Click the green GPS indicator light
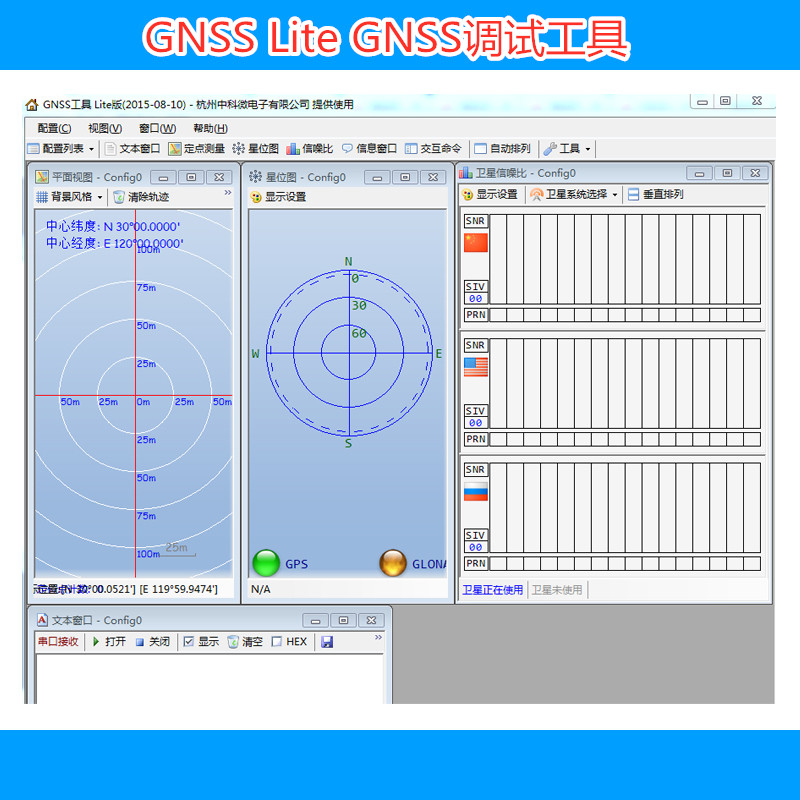This screenshot has width=800, height=800. pos(266,563)
